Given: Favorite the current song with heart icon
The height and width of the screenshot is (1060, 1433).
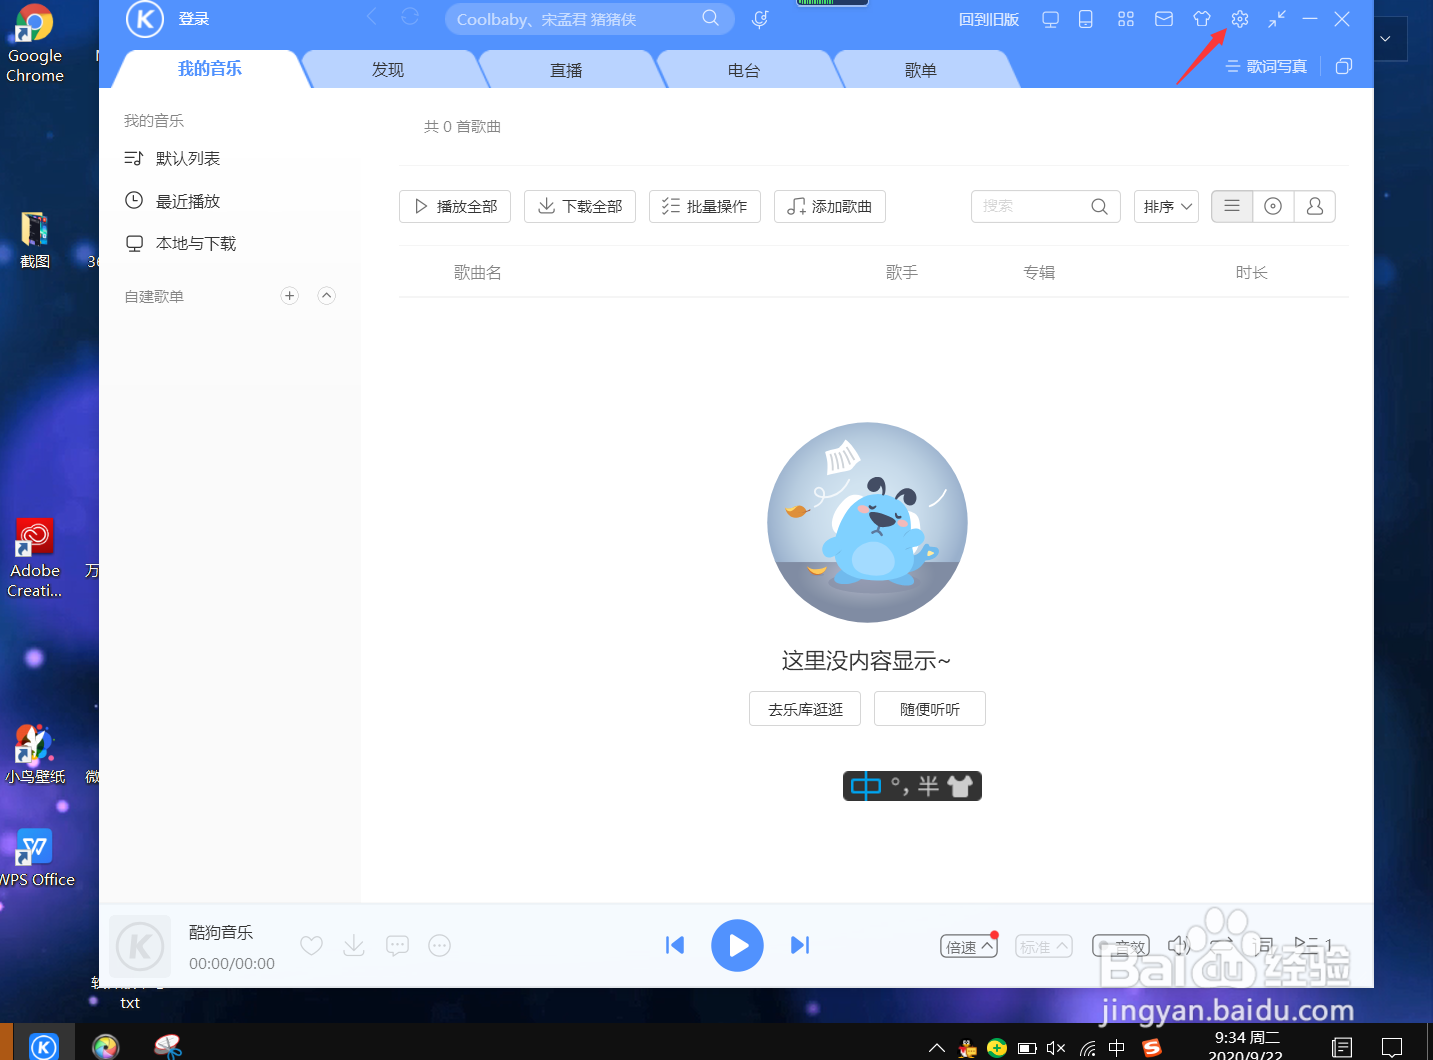Looking at the screenshot, I should pyautogui.click(x=311, y=945).
